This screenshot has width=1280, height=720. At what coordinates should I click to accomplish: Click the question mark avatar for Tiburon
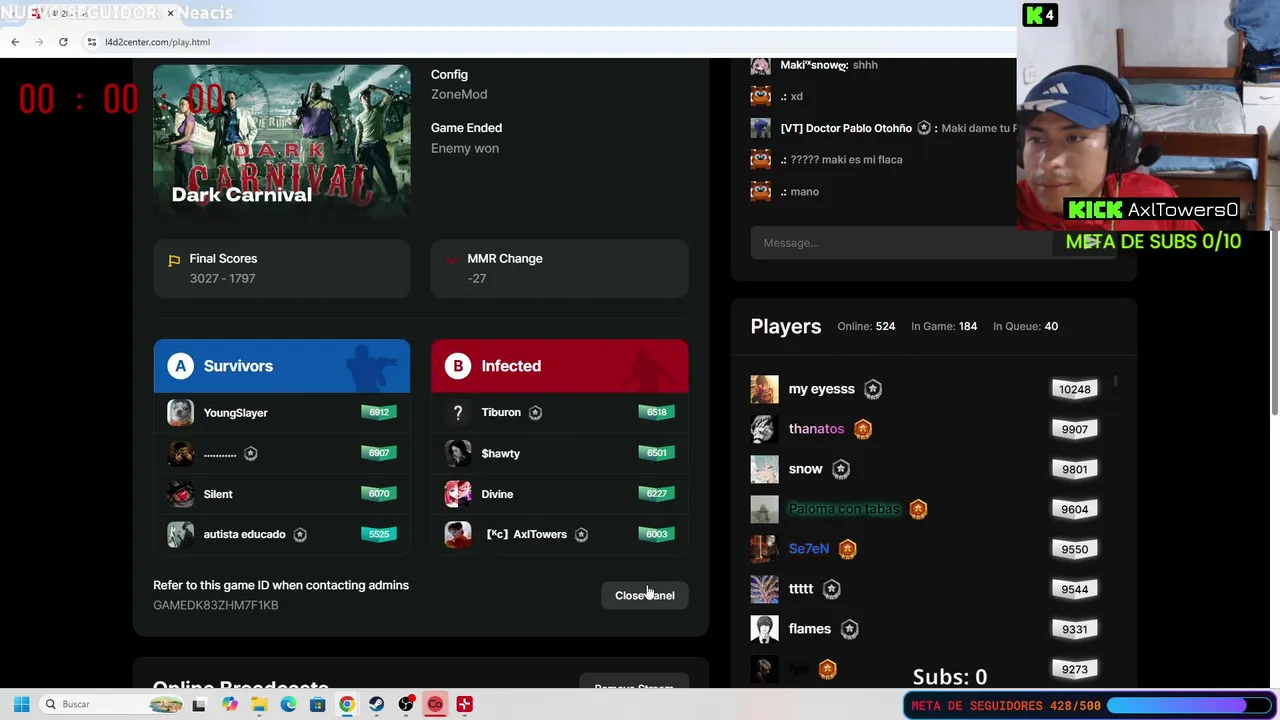pyautogui.click(x=458, y=412)
